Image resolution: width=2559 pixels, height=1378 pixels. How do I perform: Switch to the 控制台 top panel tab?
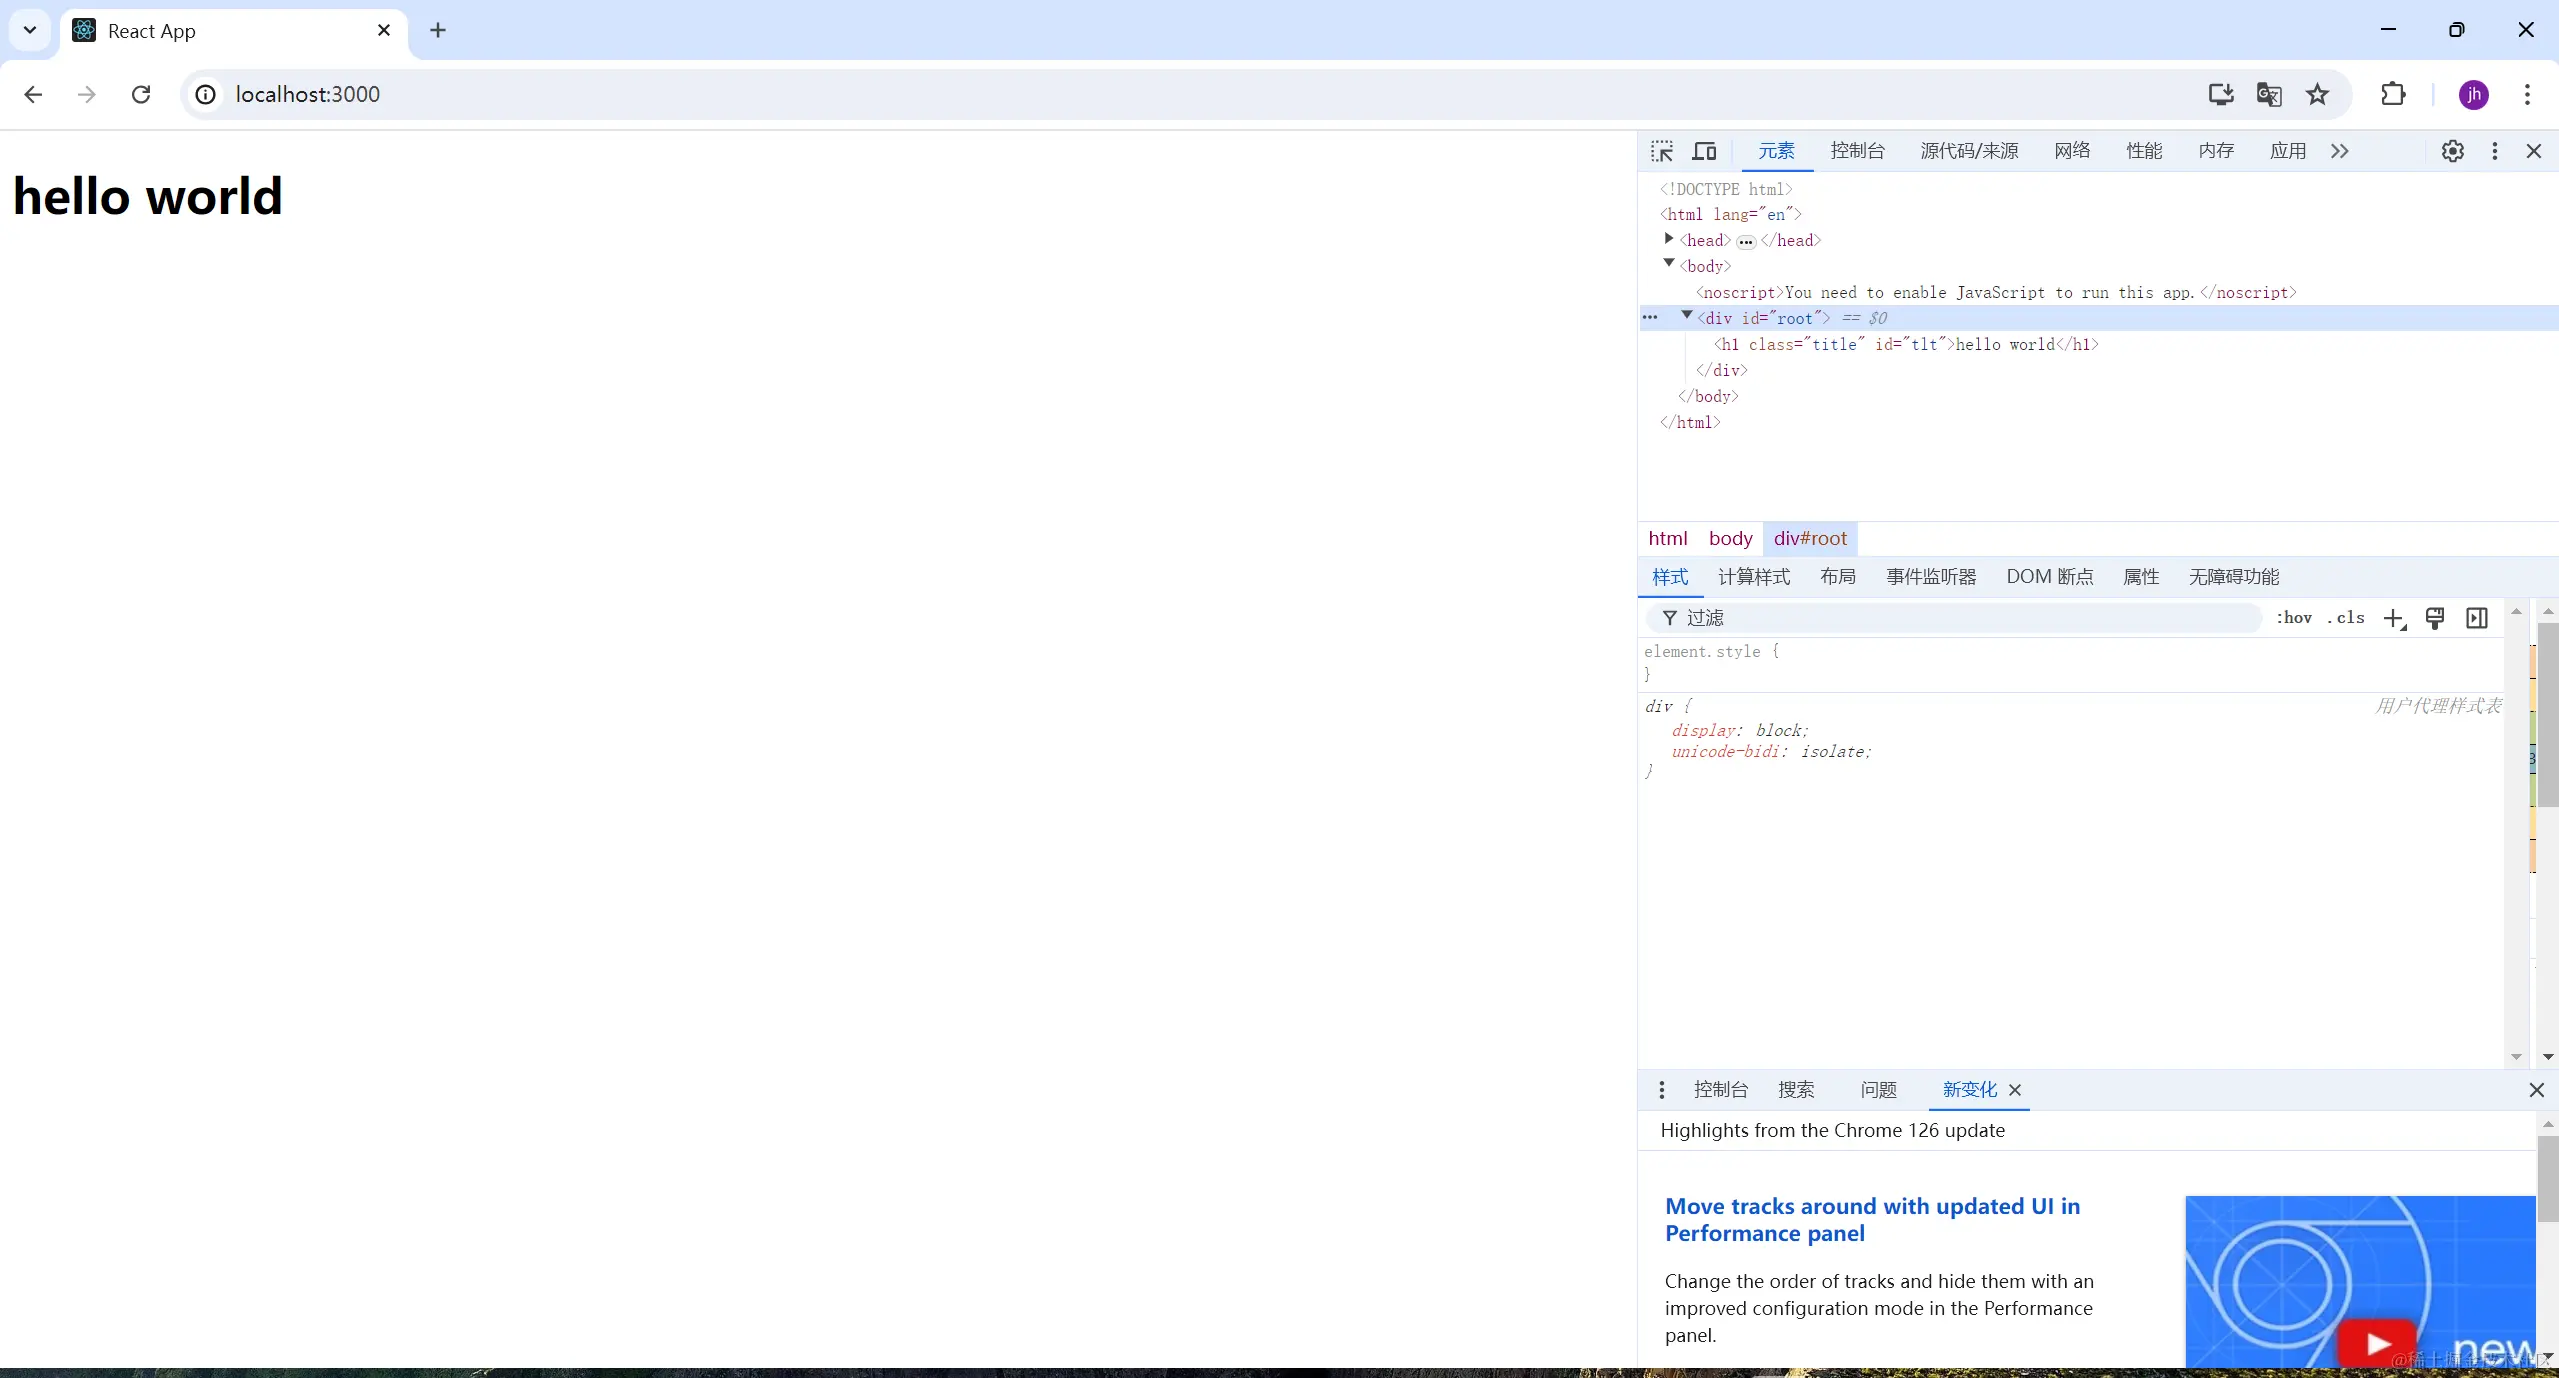click(x=1857, y=151)
